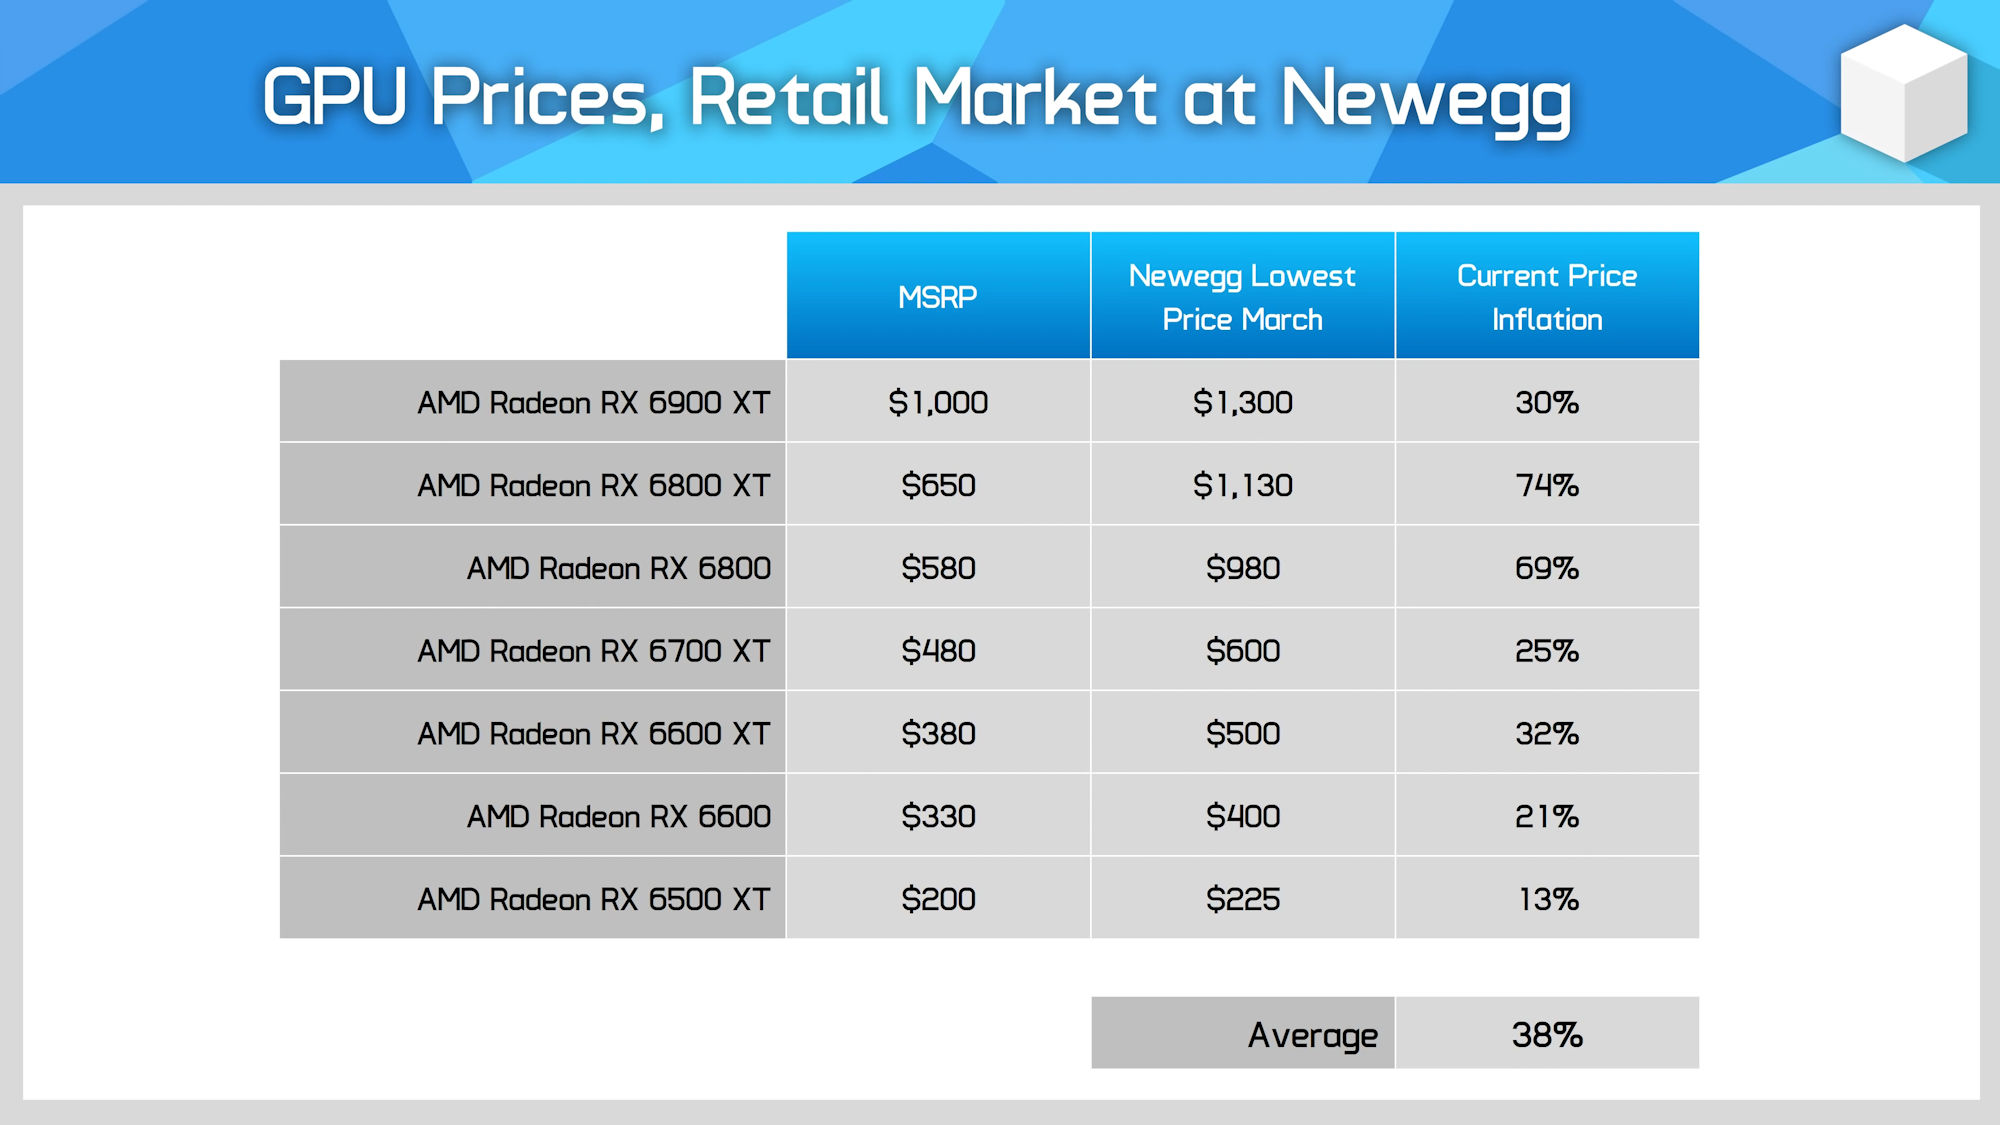This screenshot has height=1125, width=2000.
Task: Click the AMD Radeon RX 6800 row label
Action: point(618,566)
